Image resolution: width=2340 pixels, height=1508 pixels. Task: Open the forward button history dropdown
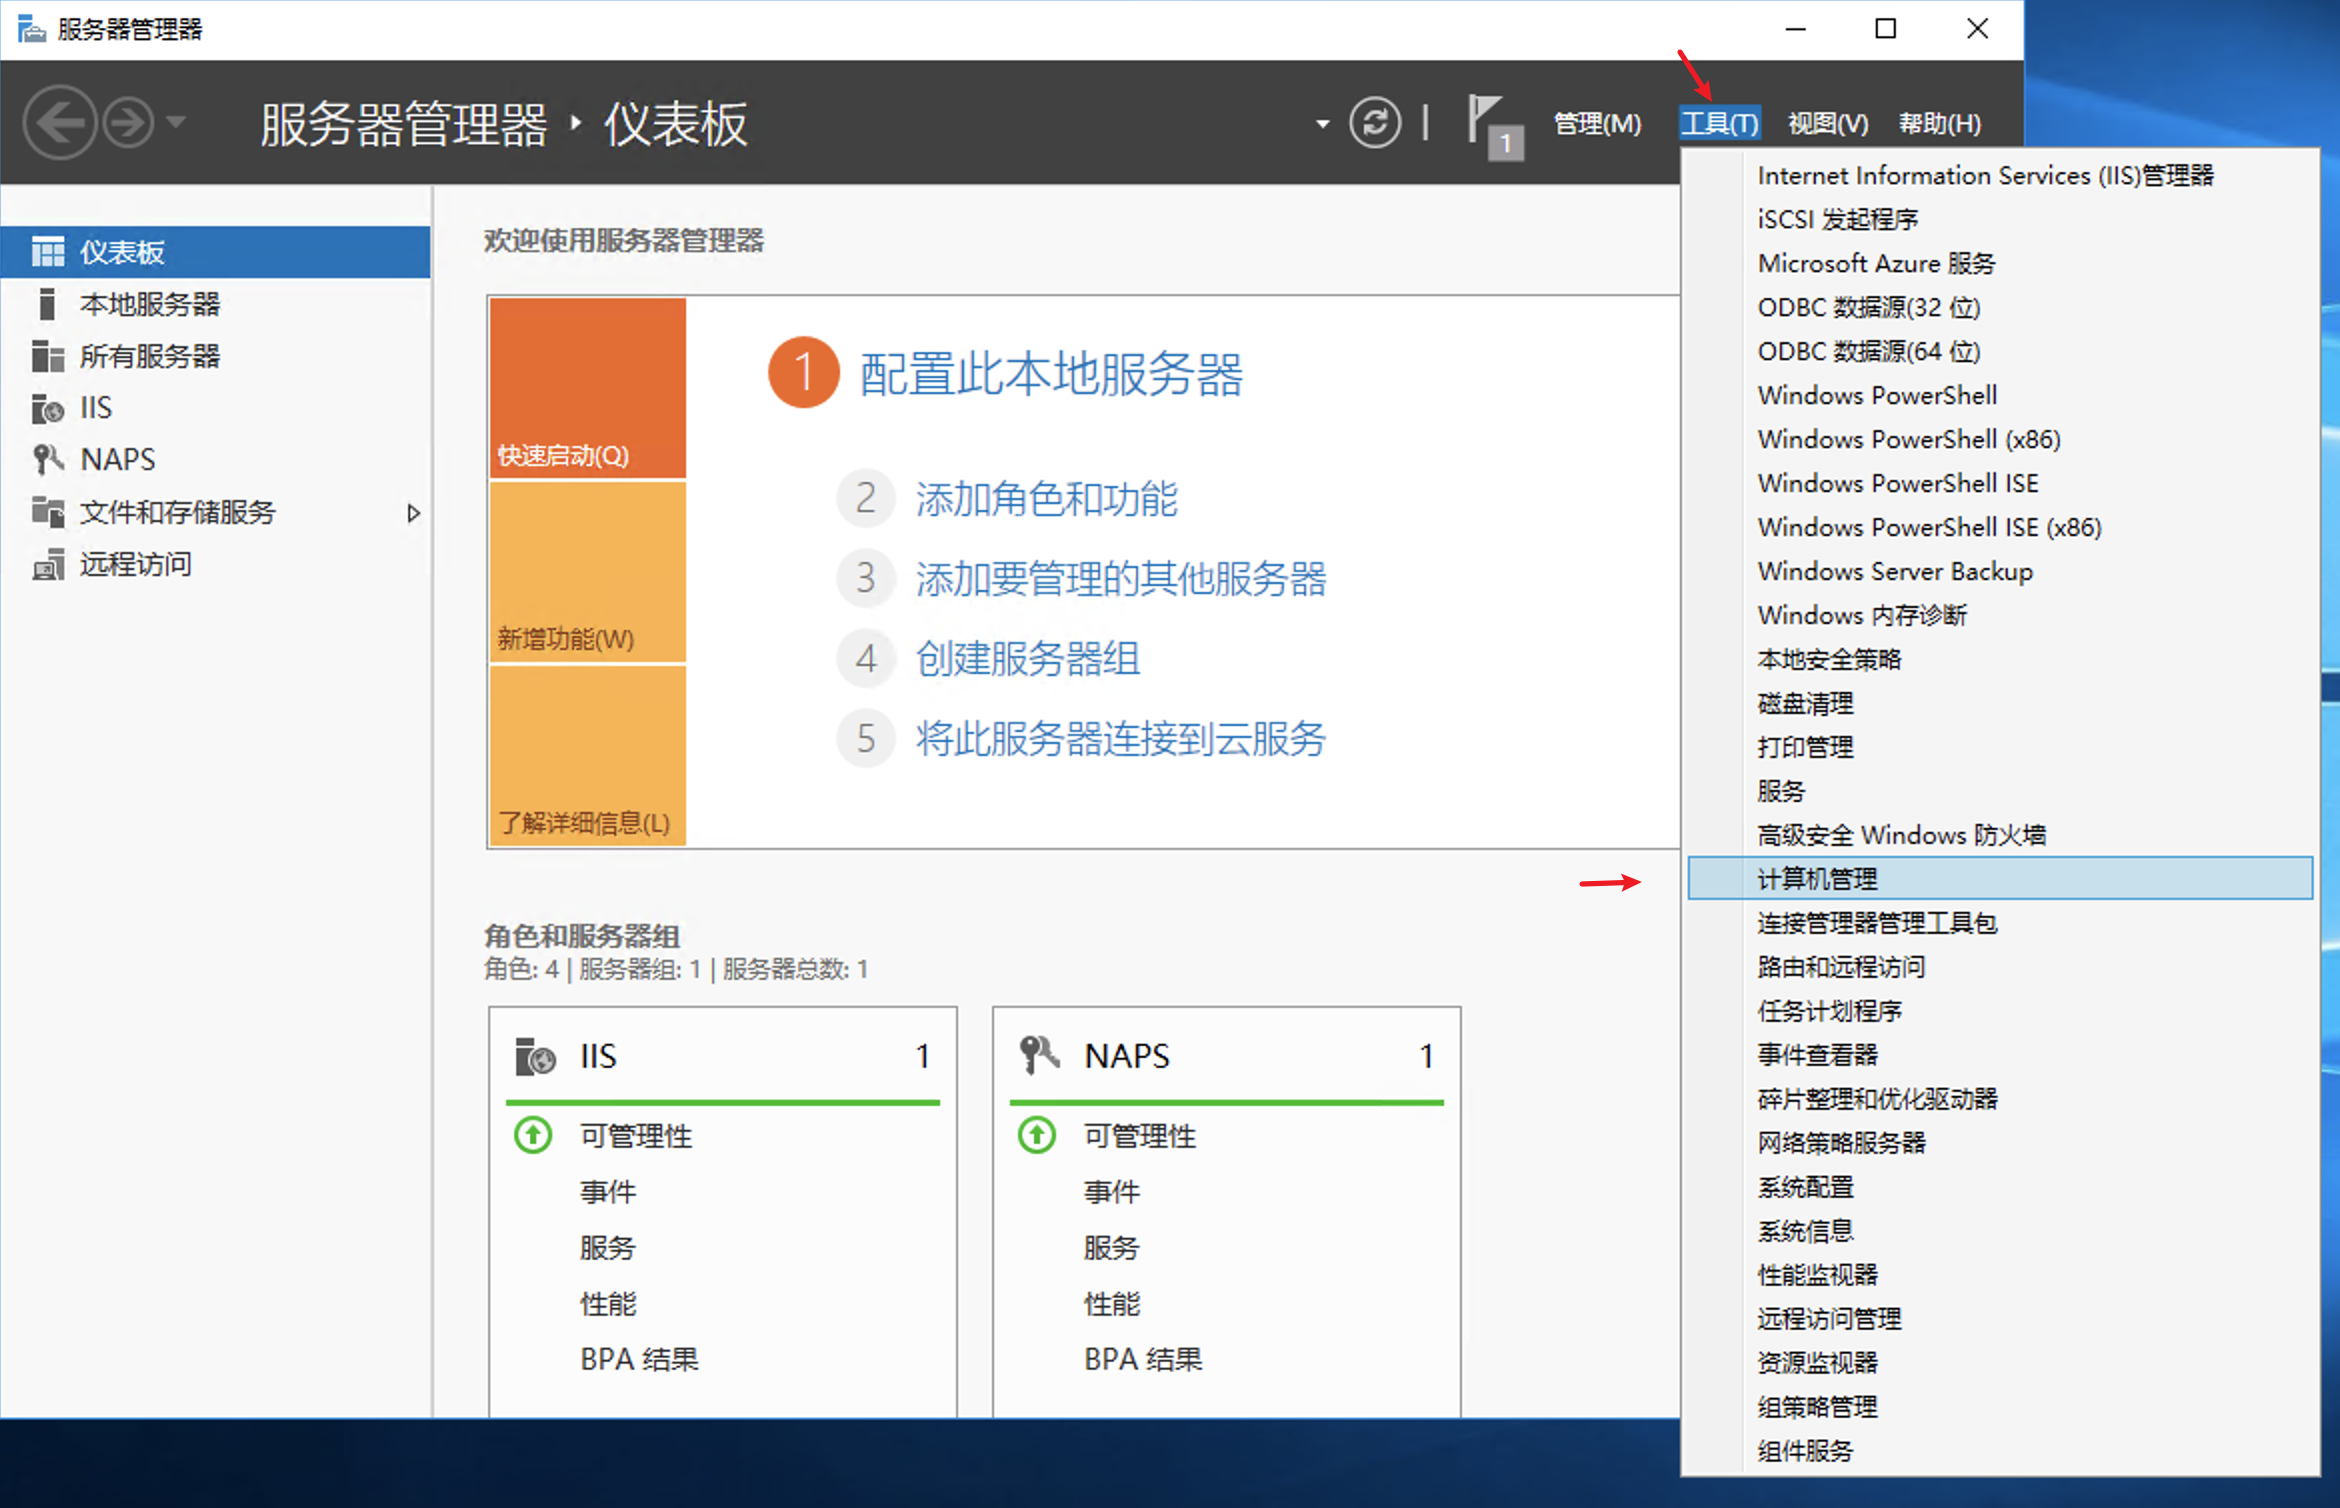178,122
